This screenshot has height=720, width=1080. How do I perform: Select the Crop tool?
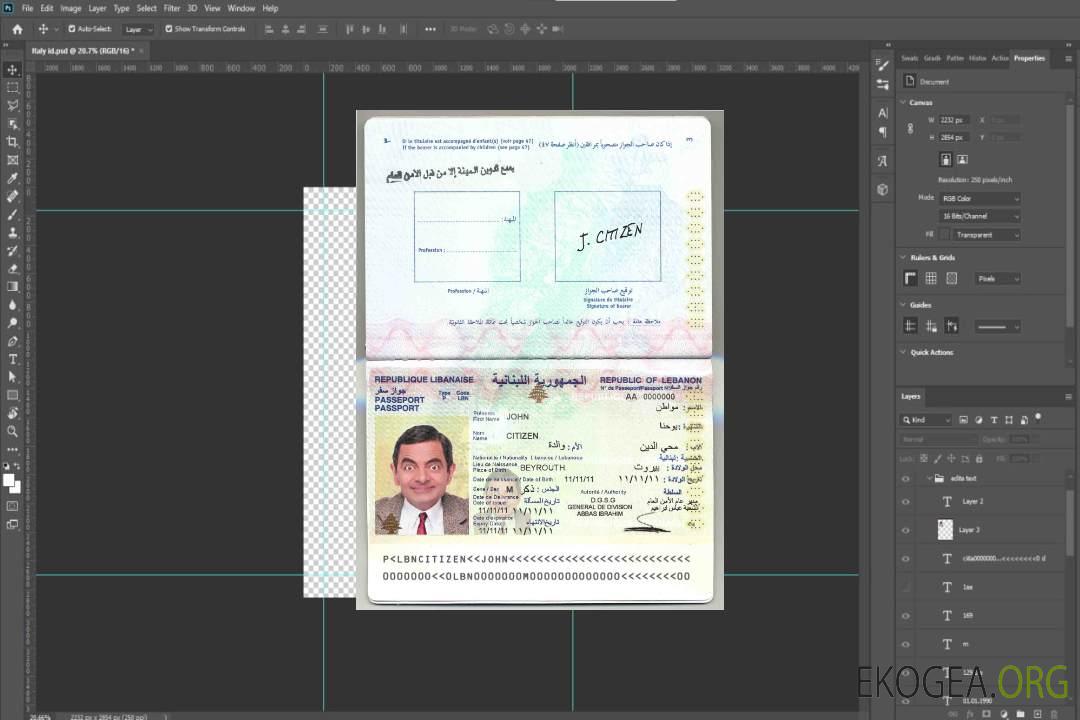click(12, 142)
